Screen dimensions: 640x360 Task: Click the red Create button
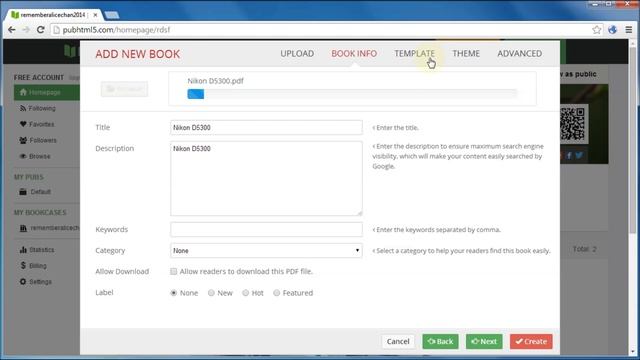pyautogui.click(x=531, y=341)
